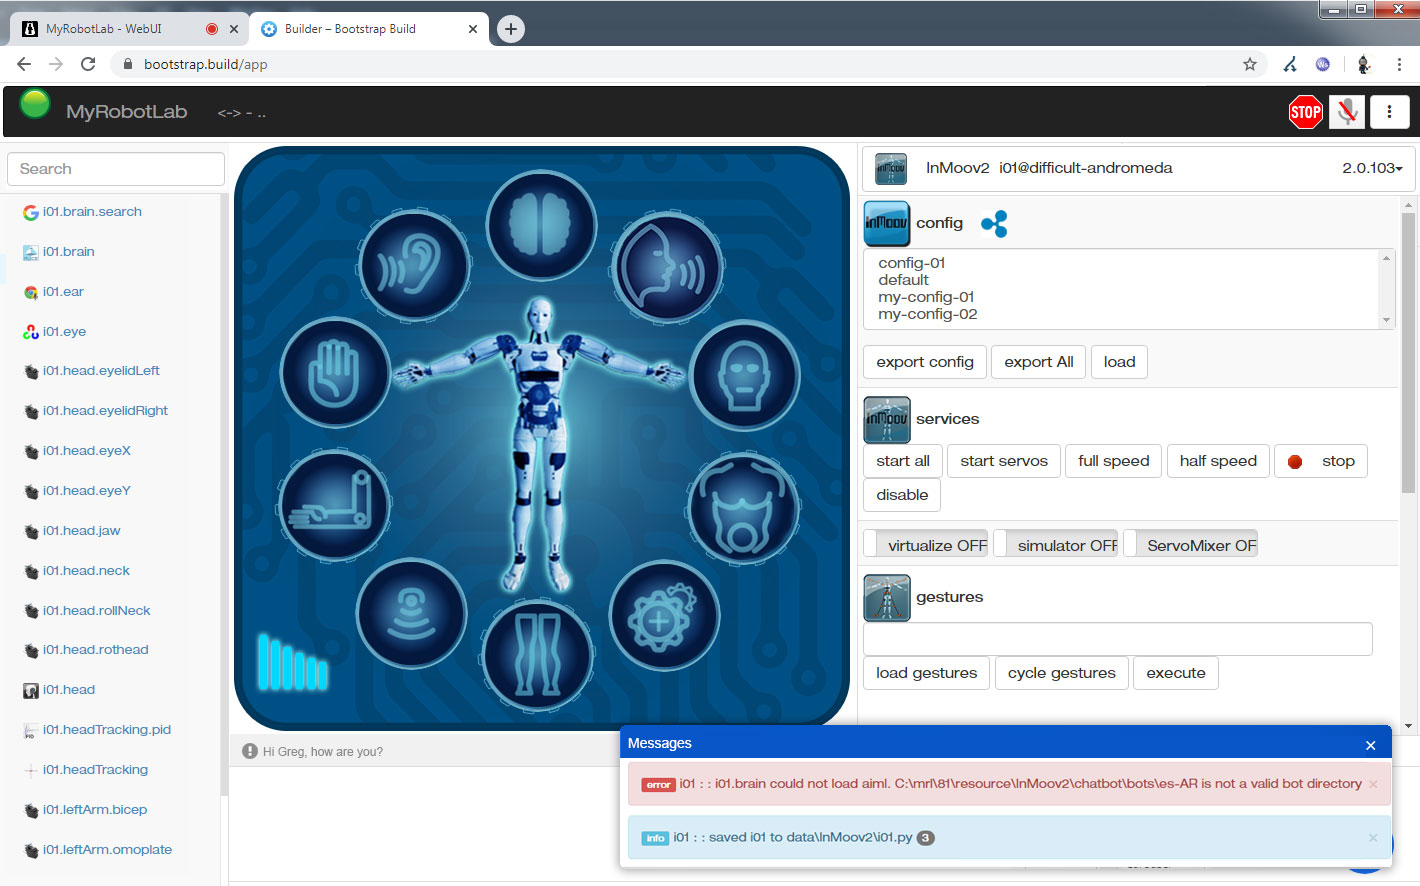Select config-01 in the config list
This screenshot has height=886, width=1420.
point(912,263)
